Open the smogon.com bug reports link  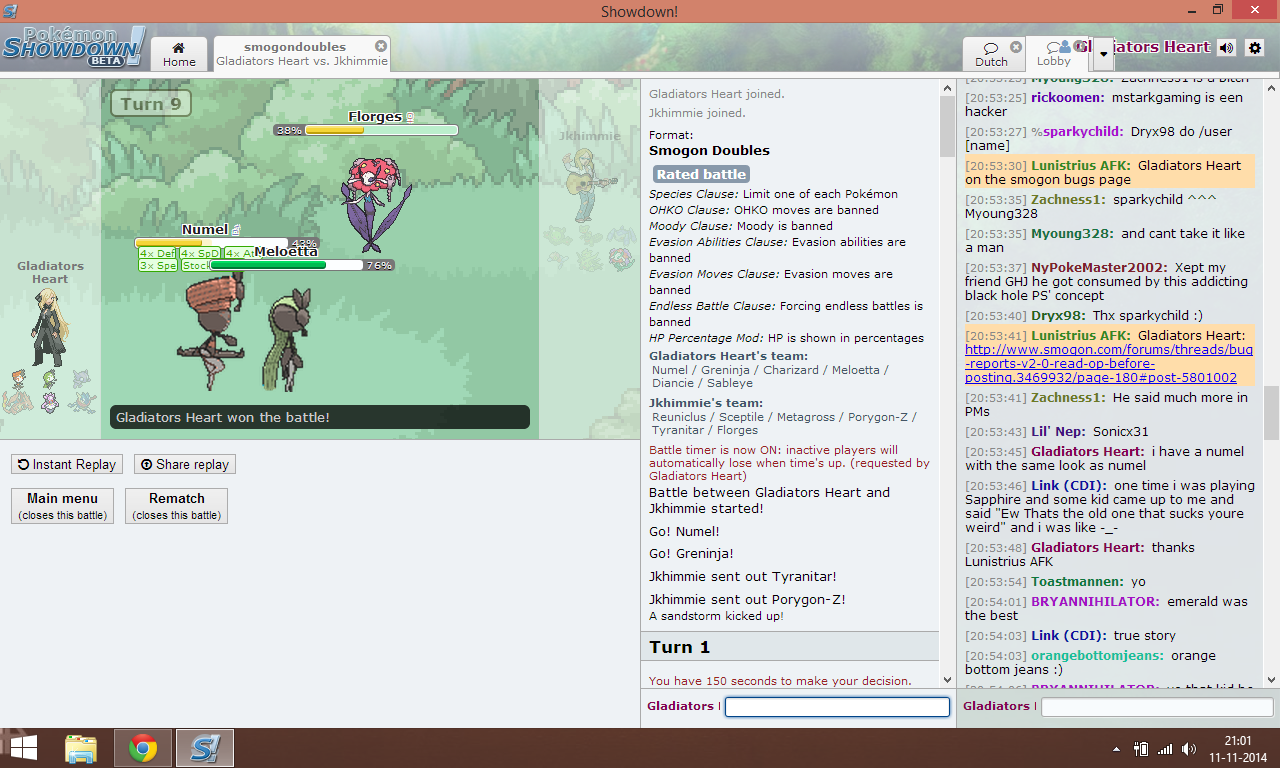click(x=1108, y=364)
